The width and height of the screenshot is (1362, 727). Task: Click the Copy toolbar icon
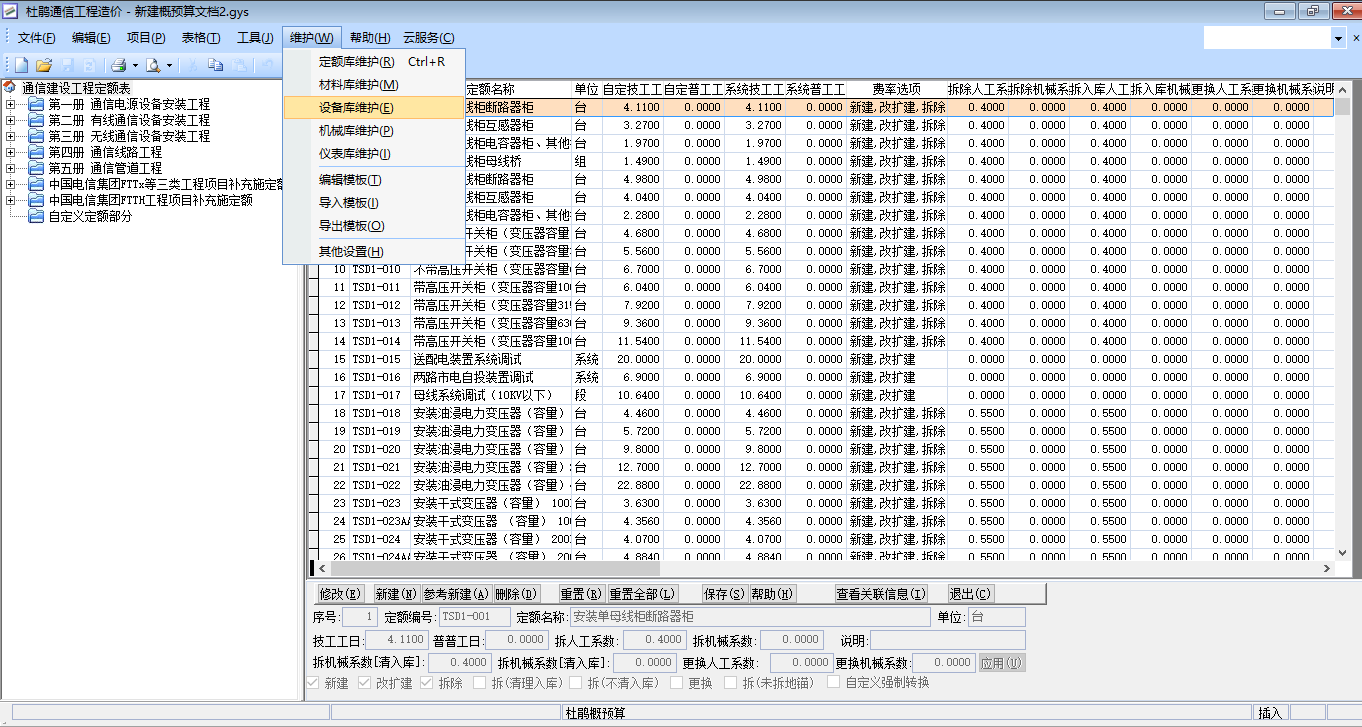tap(215, 65)
